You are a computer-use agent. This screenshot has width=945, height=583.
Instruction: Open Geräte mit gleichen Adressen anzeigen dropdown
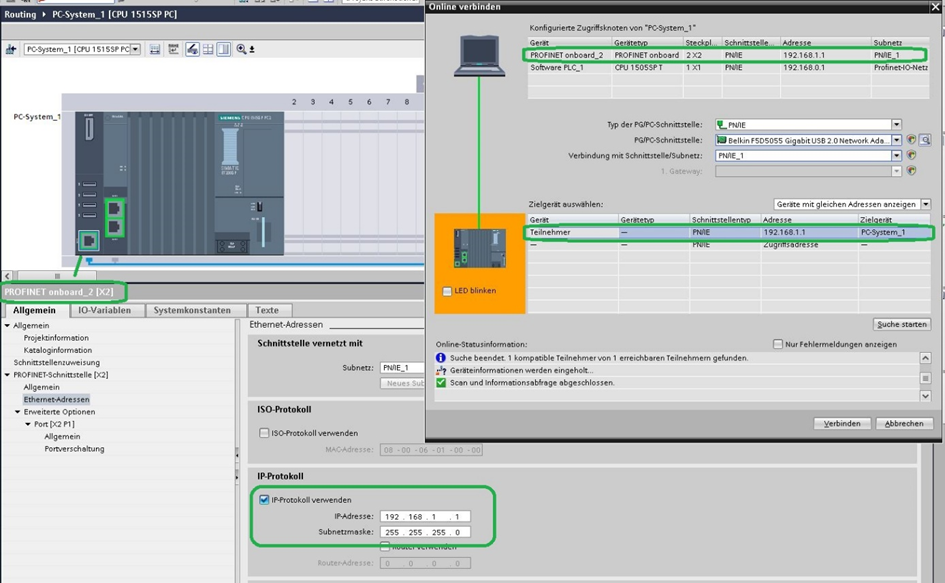coord(925,204)
